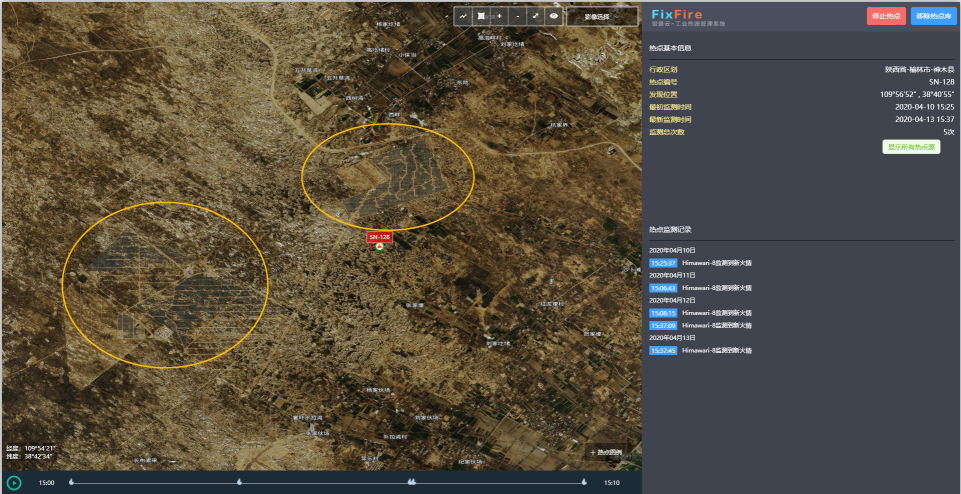Select the 15:08:15 monitoring record
Image resolution: width=961 pixels, height=494 pixels.
click(x=663, y=313)
